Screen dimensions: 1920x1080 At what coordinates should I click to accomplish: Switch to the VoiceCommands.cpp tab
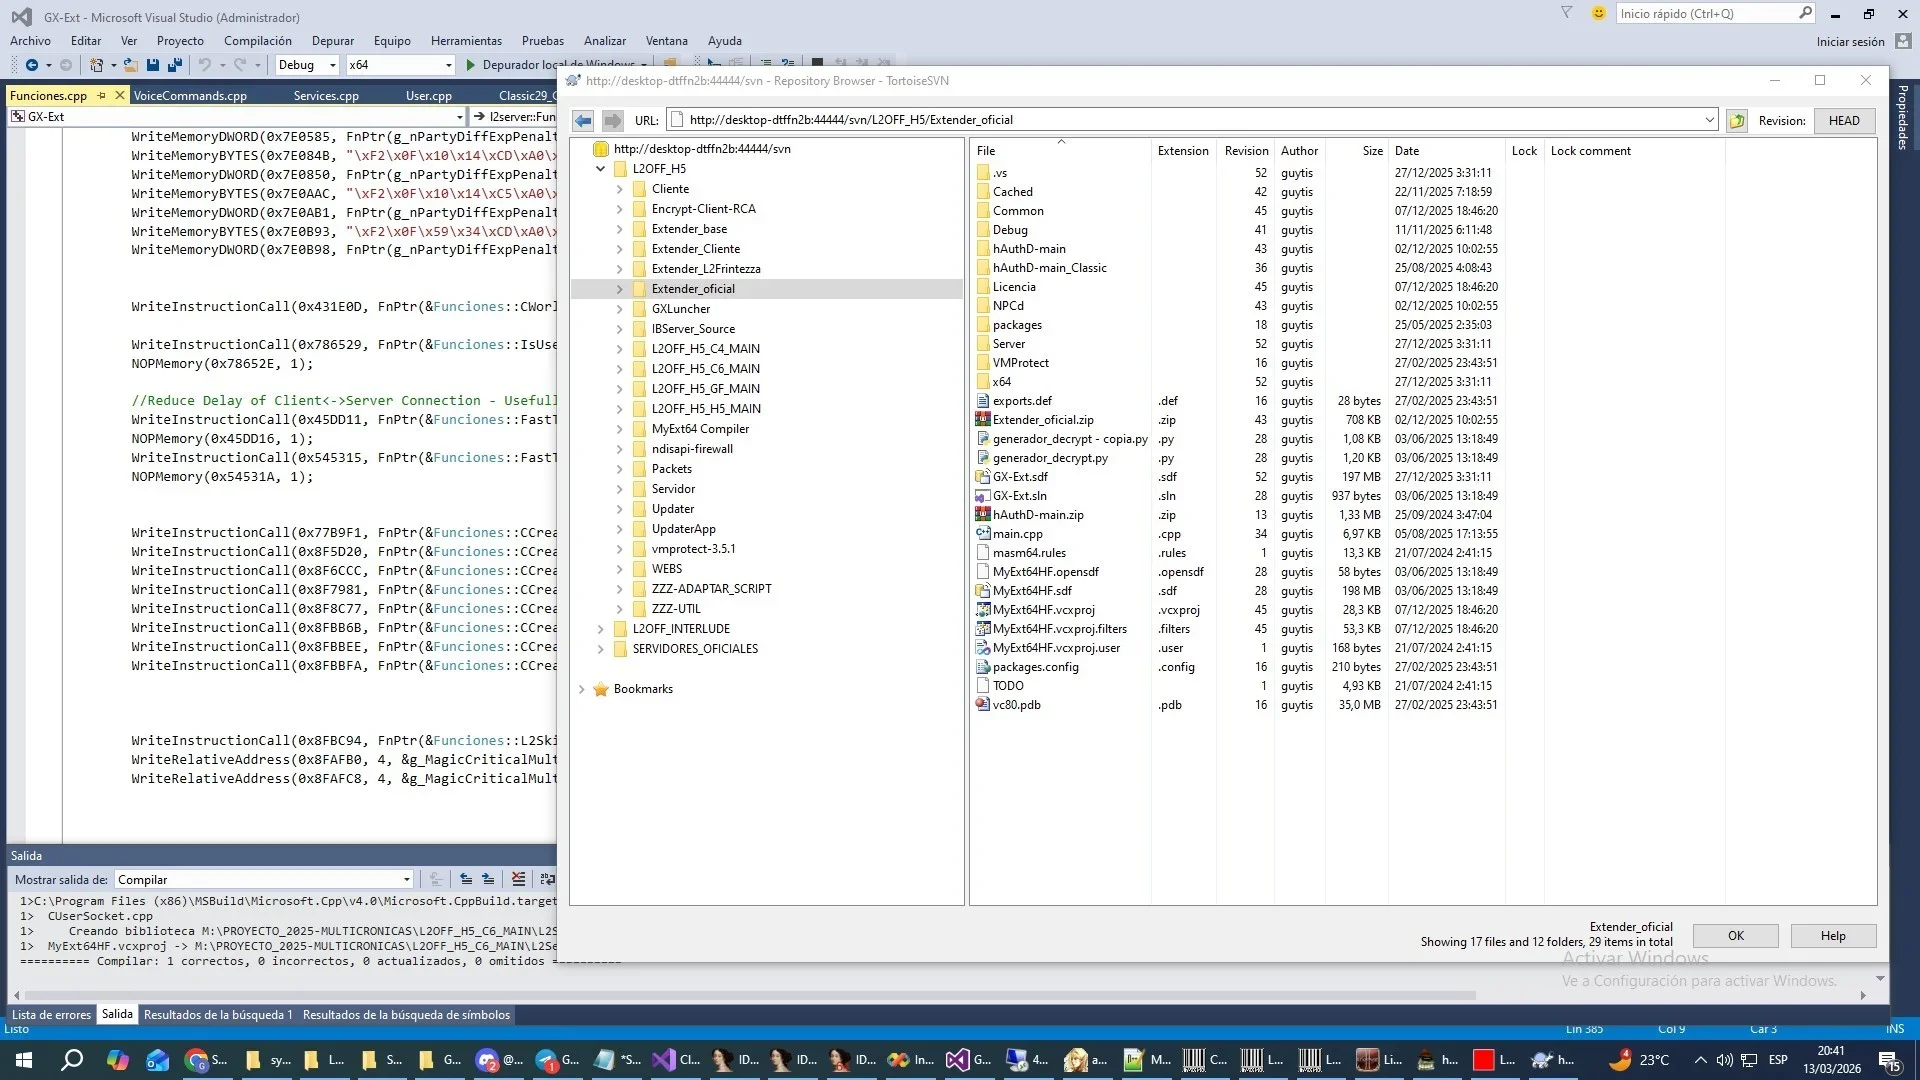[190, 96]
